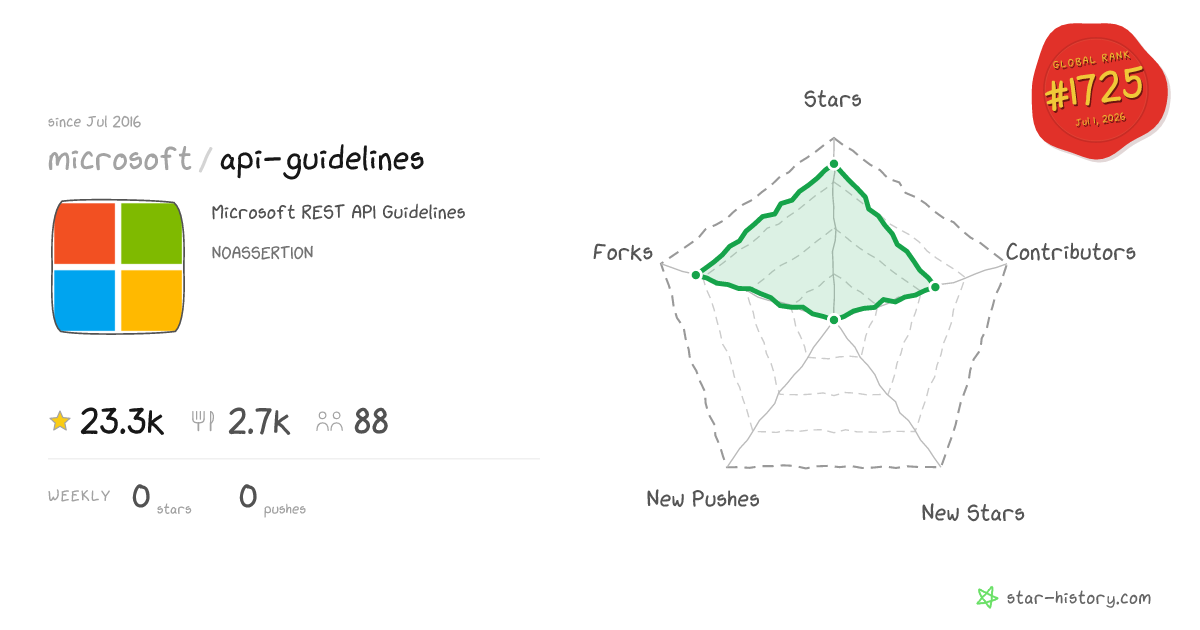The image size is (1200, 630).
Task: Click the Stars axis label
Action: pos(833,99)
